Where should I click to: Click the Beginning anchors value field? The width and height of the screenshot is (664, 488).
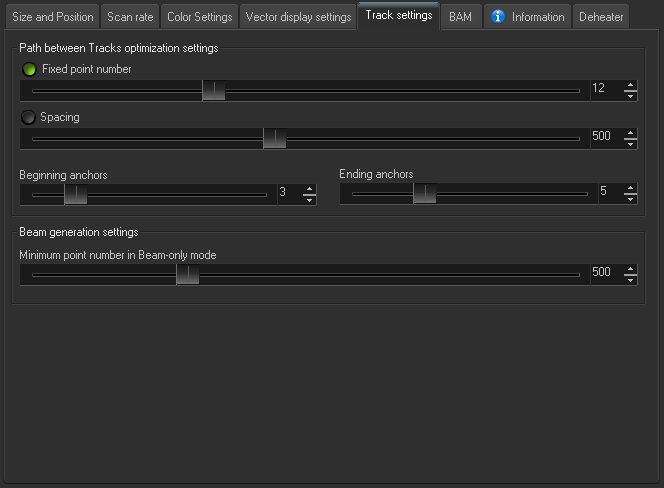pos(290,192)
